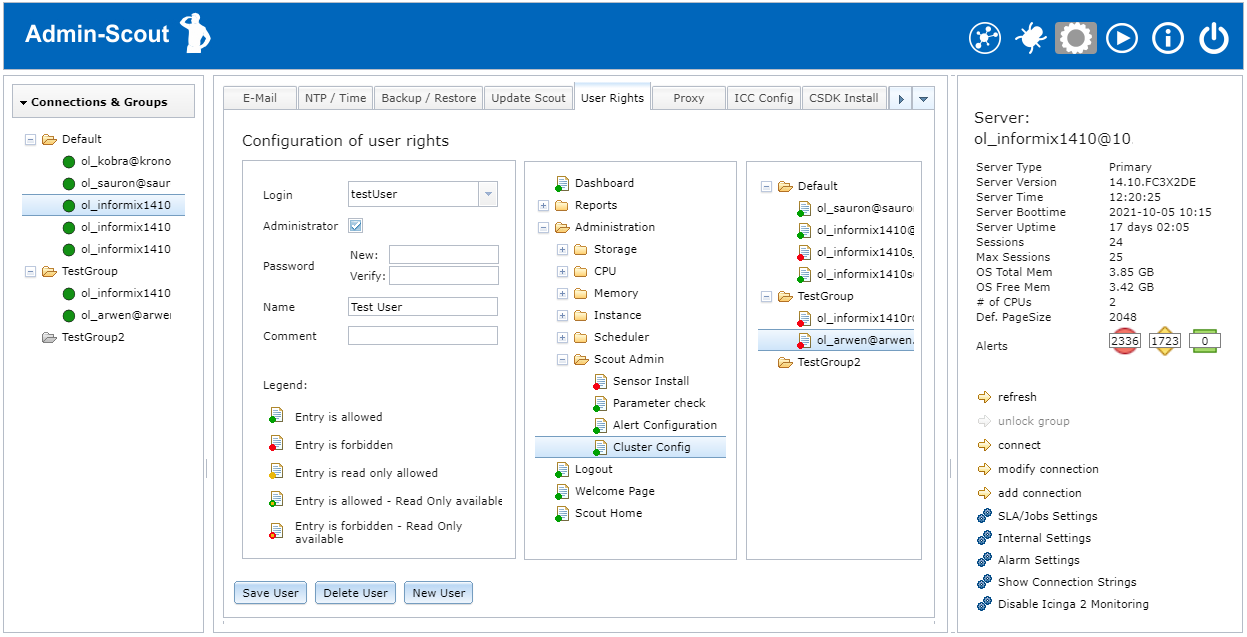Click the New password field
Image resolution: width=1247 pixels, height=637 pixels.
[444, 255]
